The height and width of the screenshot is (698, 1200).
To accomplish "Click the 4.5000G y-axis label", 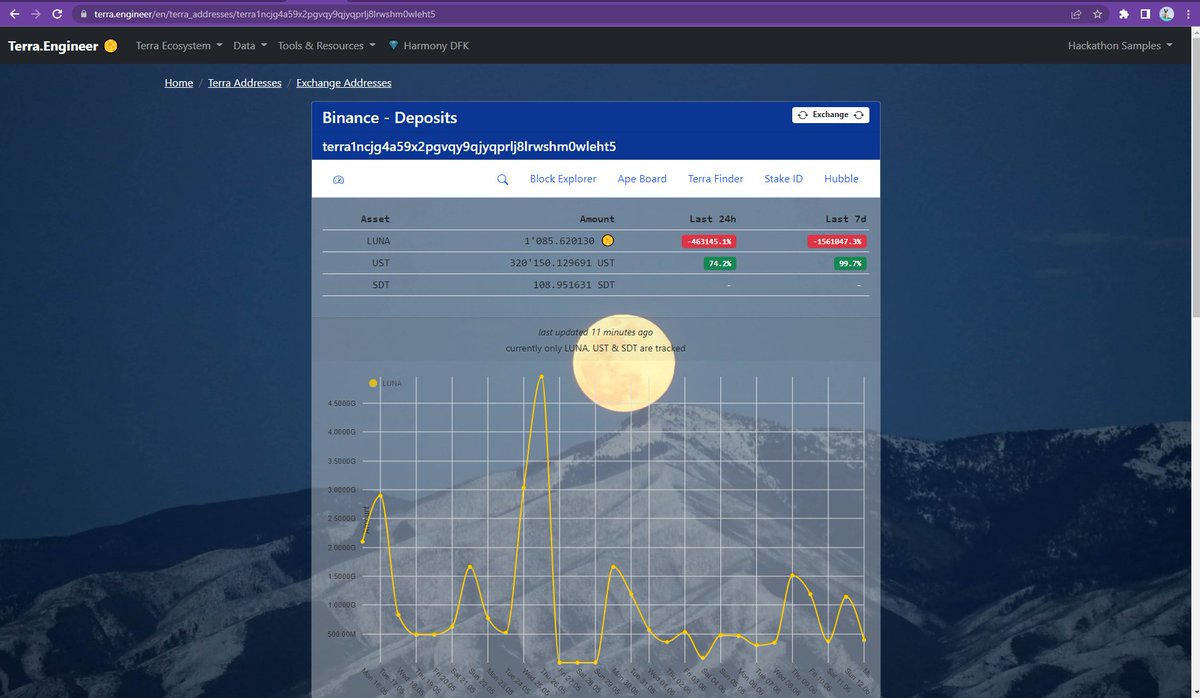I will click(340, 404).
